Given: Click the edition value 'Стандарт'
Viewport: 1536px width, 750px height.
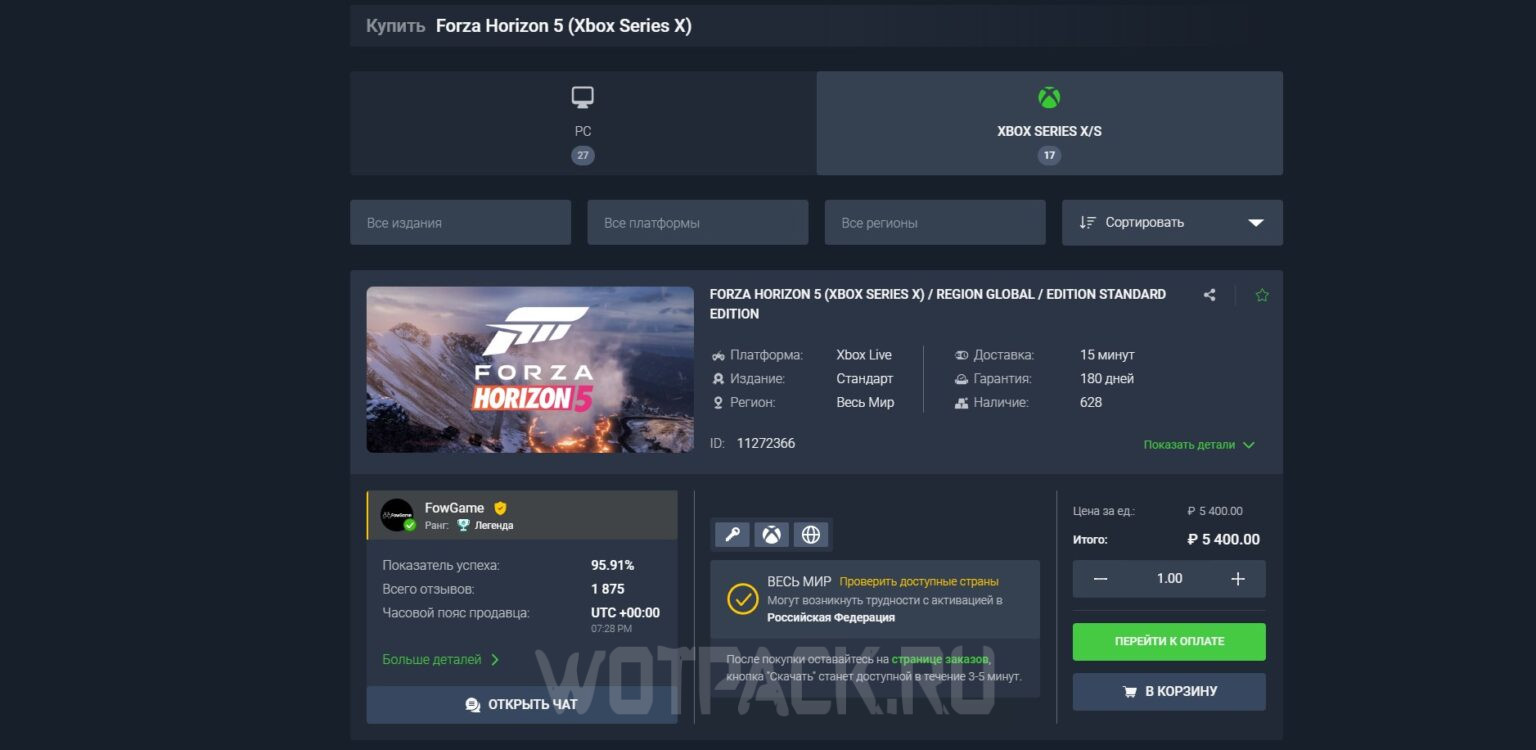Looking at the screenshot, I should (865, 379).
